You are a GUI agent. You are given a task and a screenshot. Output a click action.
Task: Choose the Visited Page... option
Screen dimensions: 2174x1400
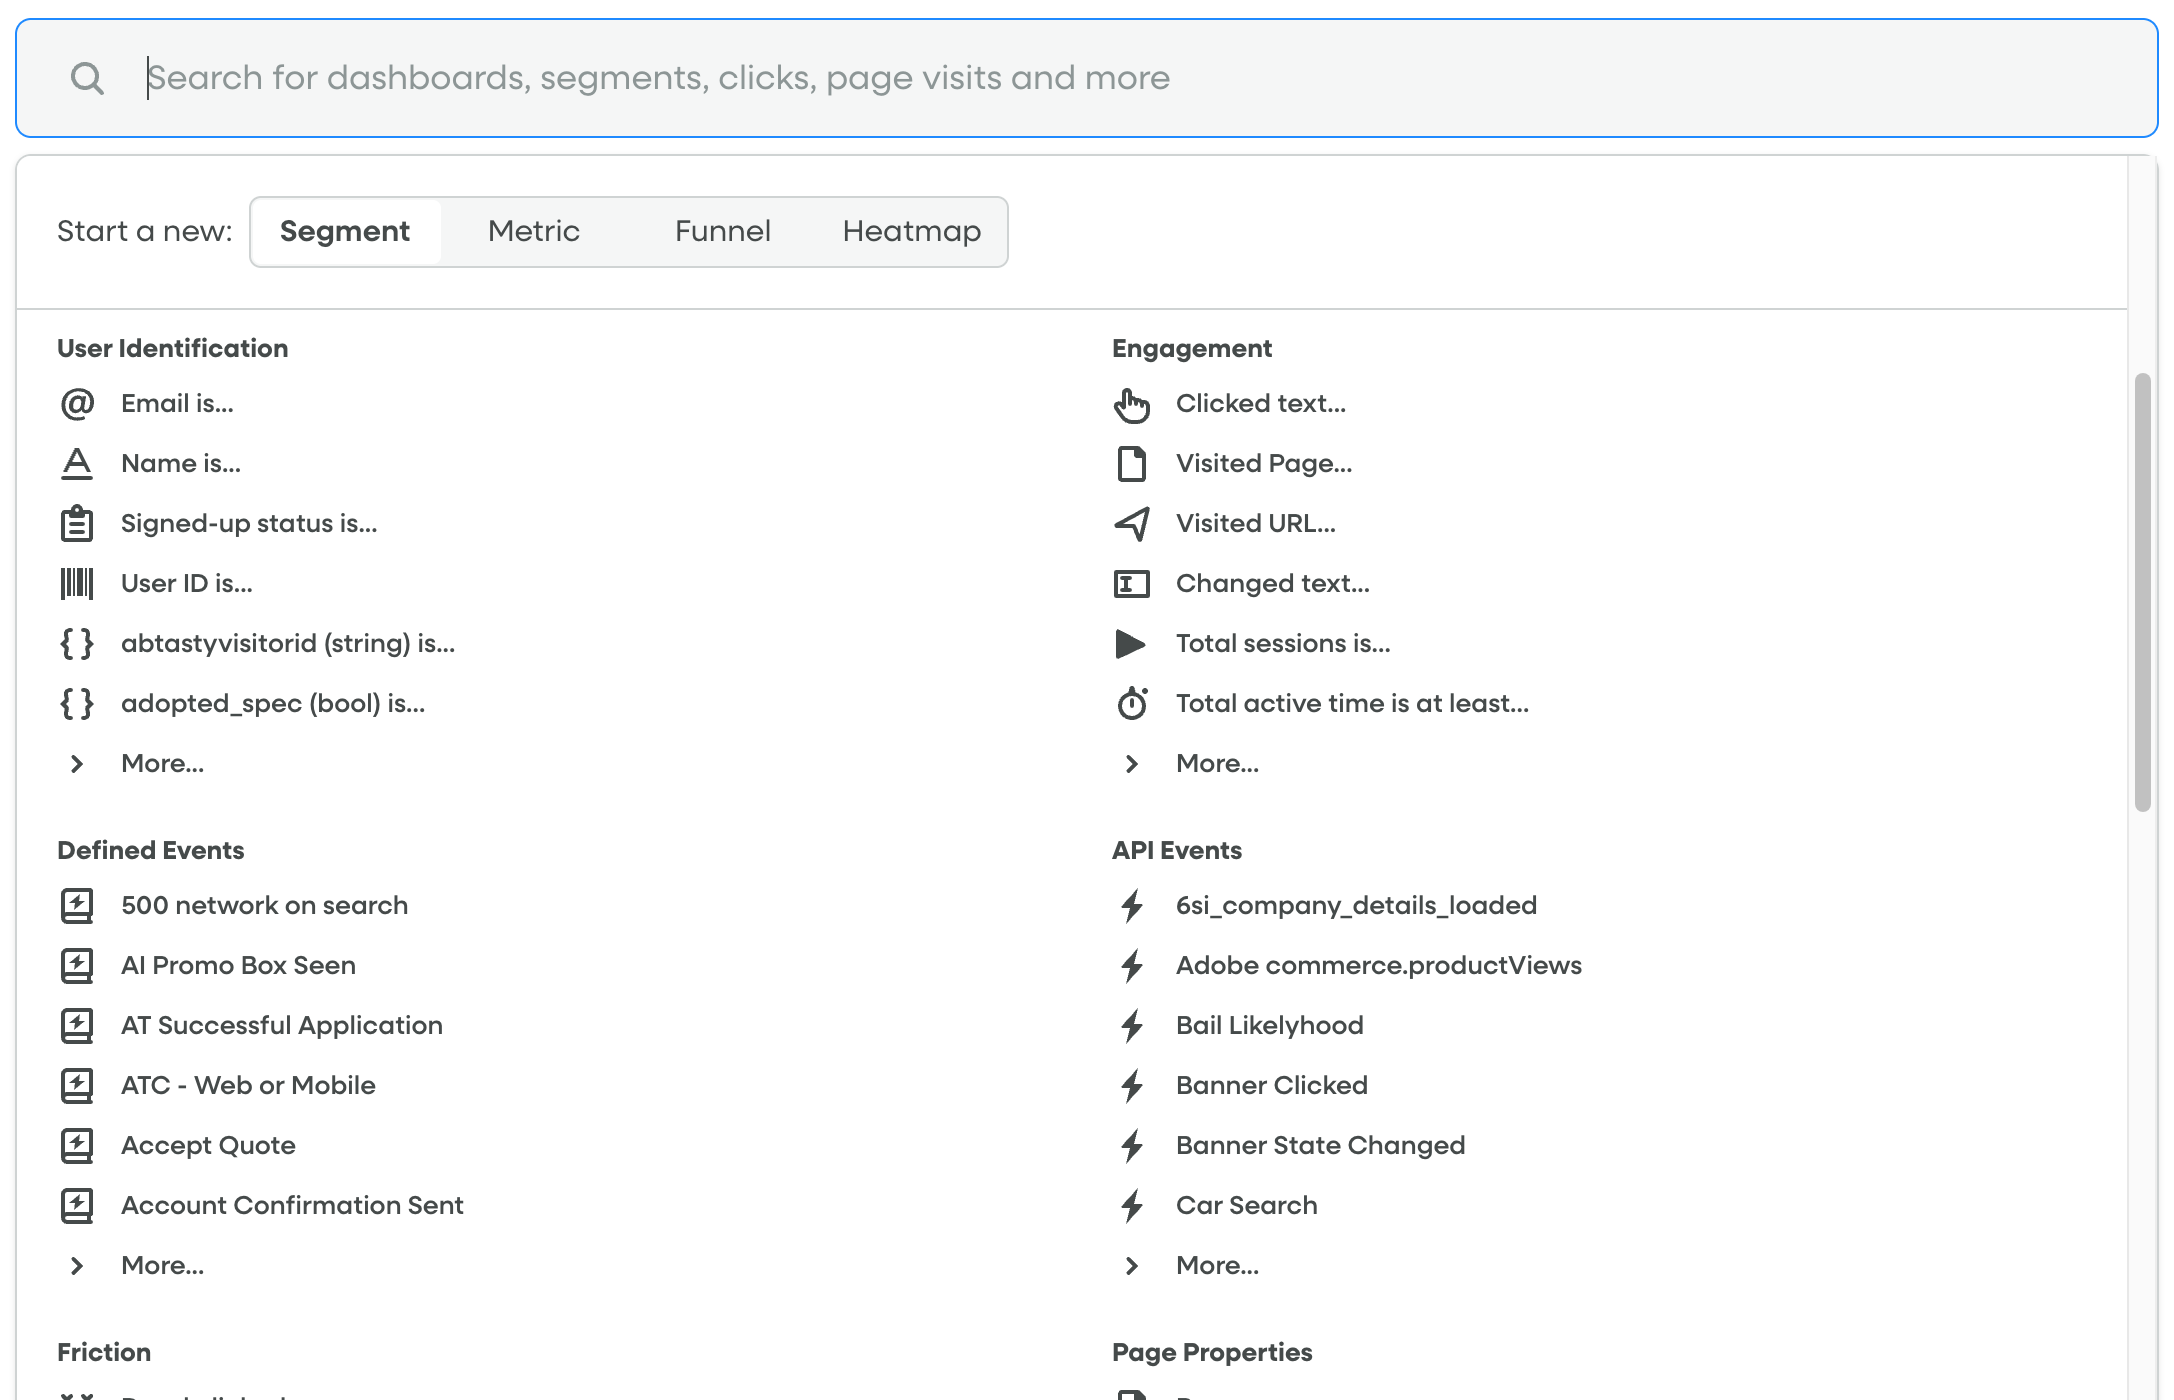coord(1264,464)
